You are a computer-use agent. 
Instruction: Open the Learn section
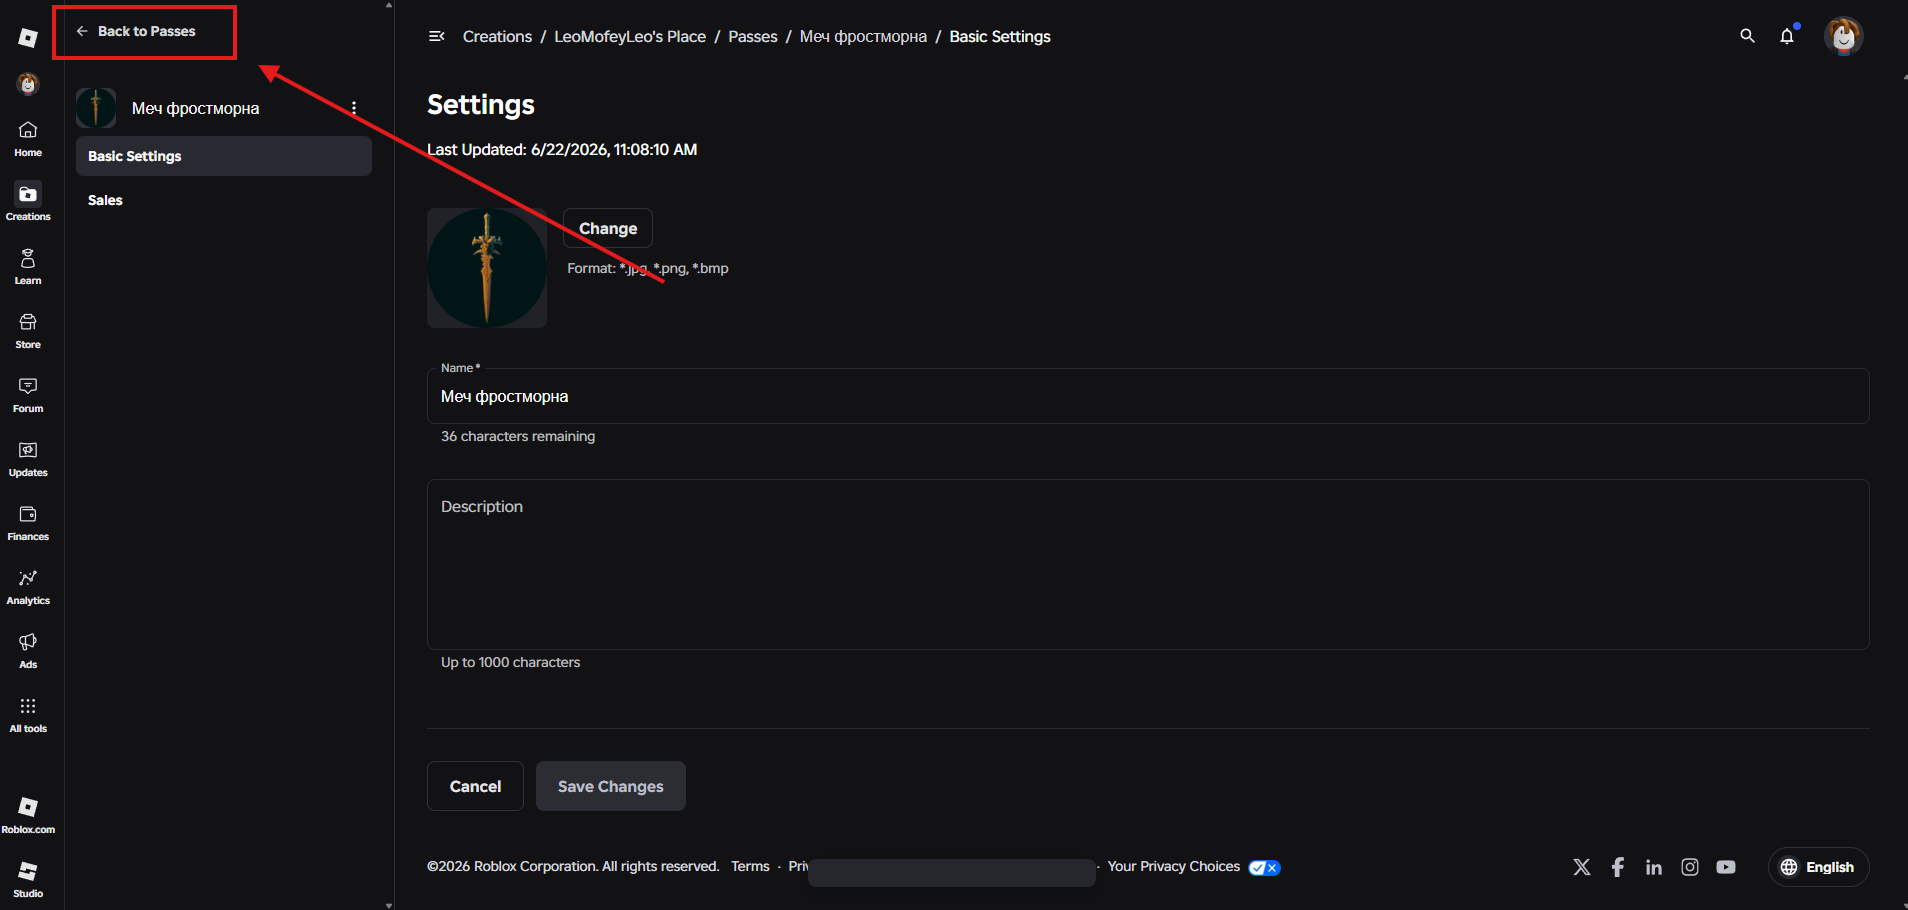pos(28,266)
